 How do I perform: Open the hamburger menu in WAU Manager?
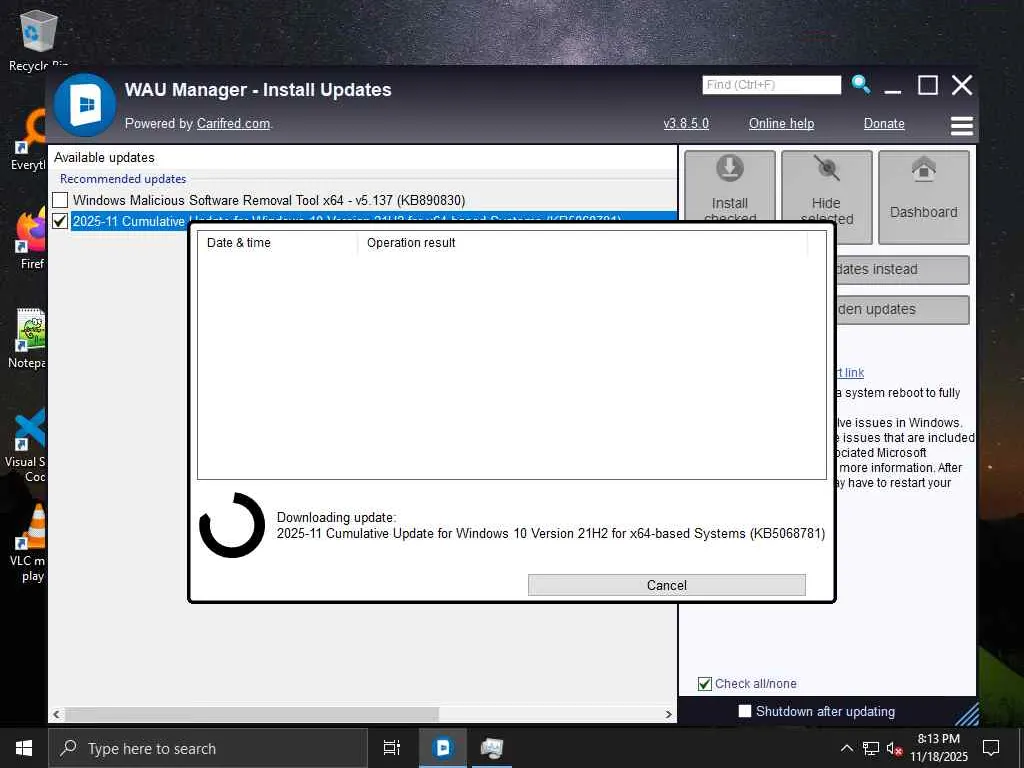pos(961,125)
